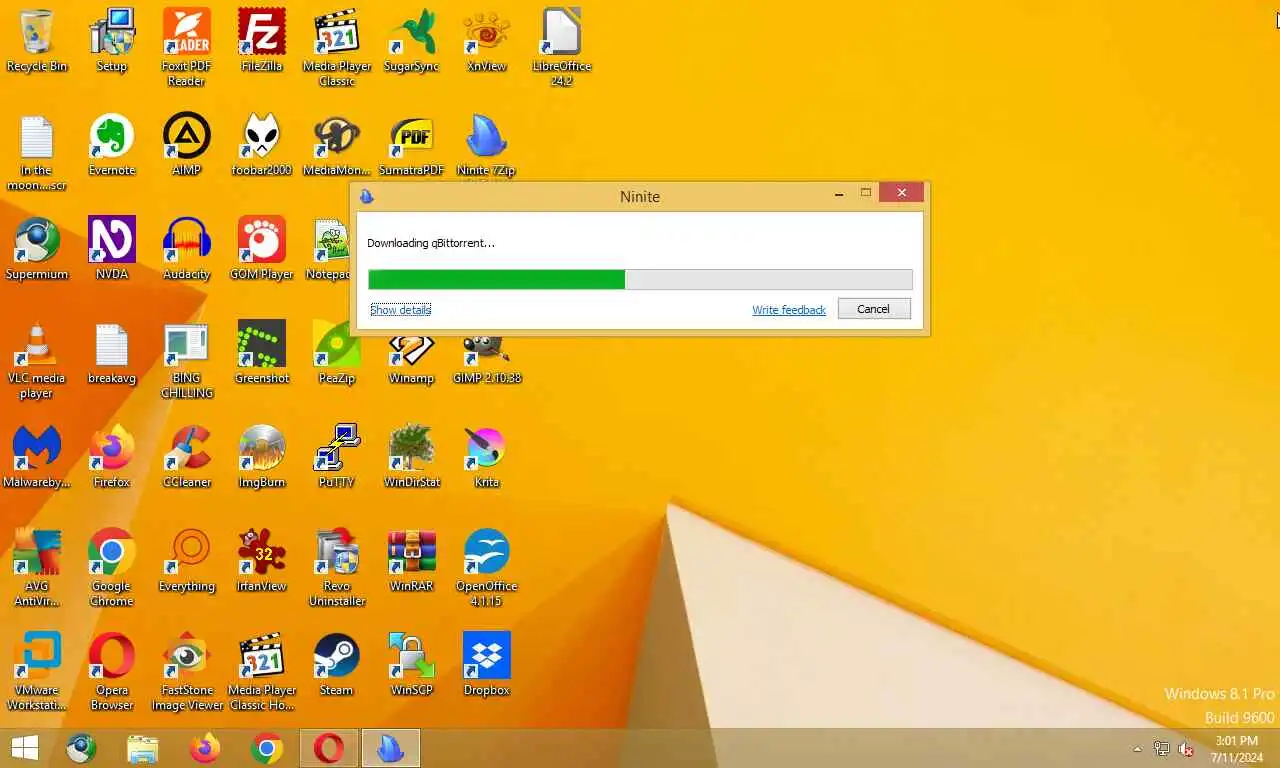Screen dimensions: 1280x768
Task: Click the Greenshot desktop shortcut
Action: coord(262,353)
